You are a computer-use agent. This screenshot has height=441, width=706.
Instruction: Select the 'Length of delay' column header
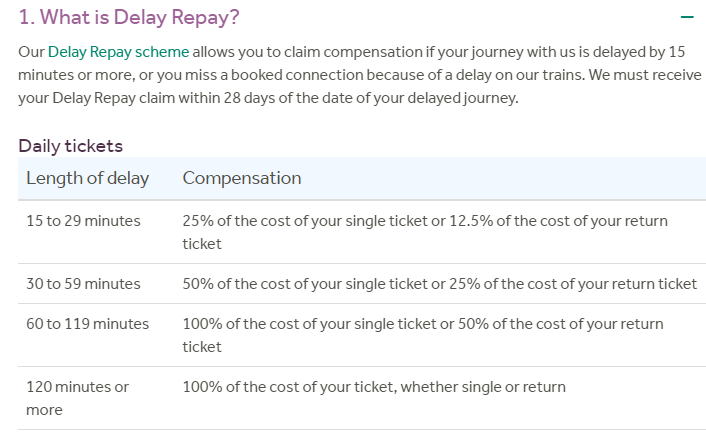tap(87, 178)
